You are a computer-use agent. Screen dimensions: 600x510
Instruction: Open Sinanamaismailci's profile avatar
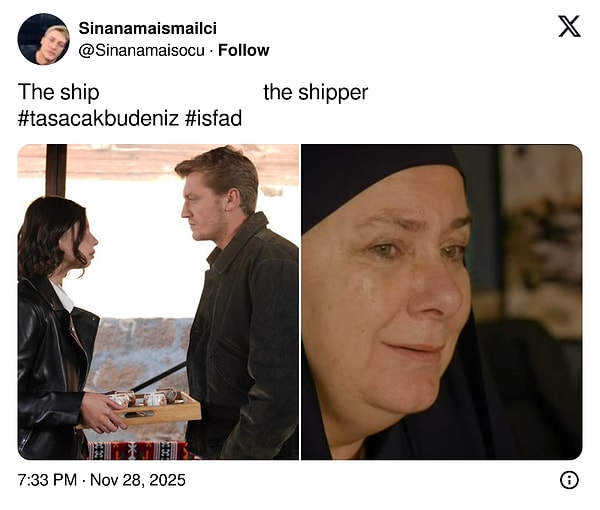pos(43,39)
